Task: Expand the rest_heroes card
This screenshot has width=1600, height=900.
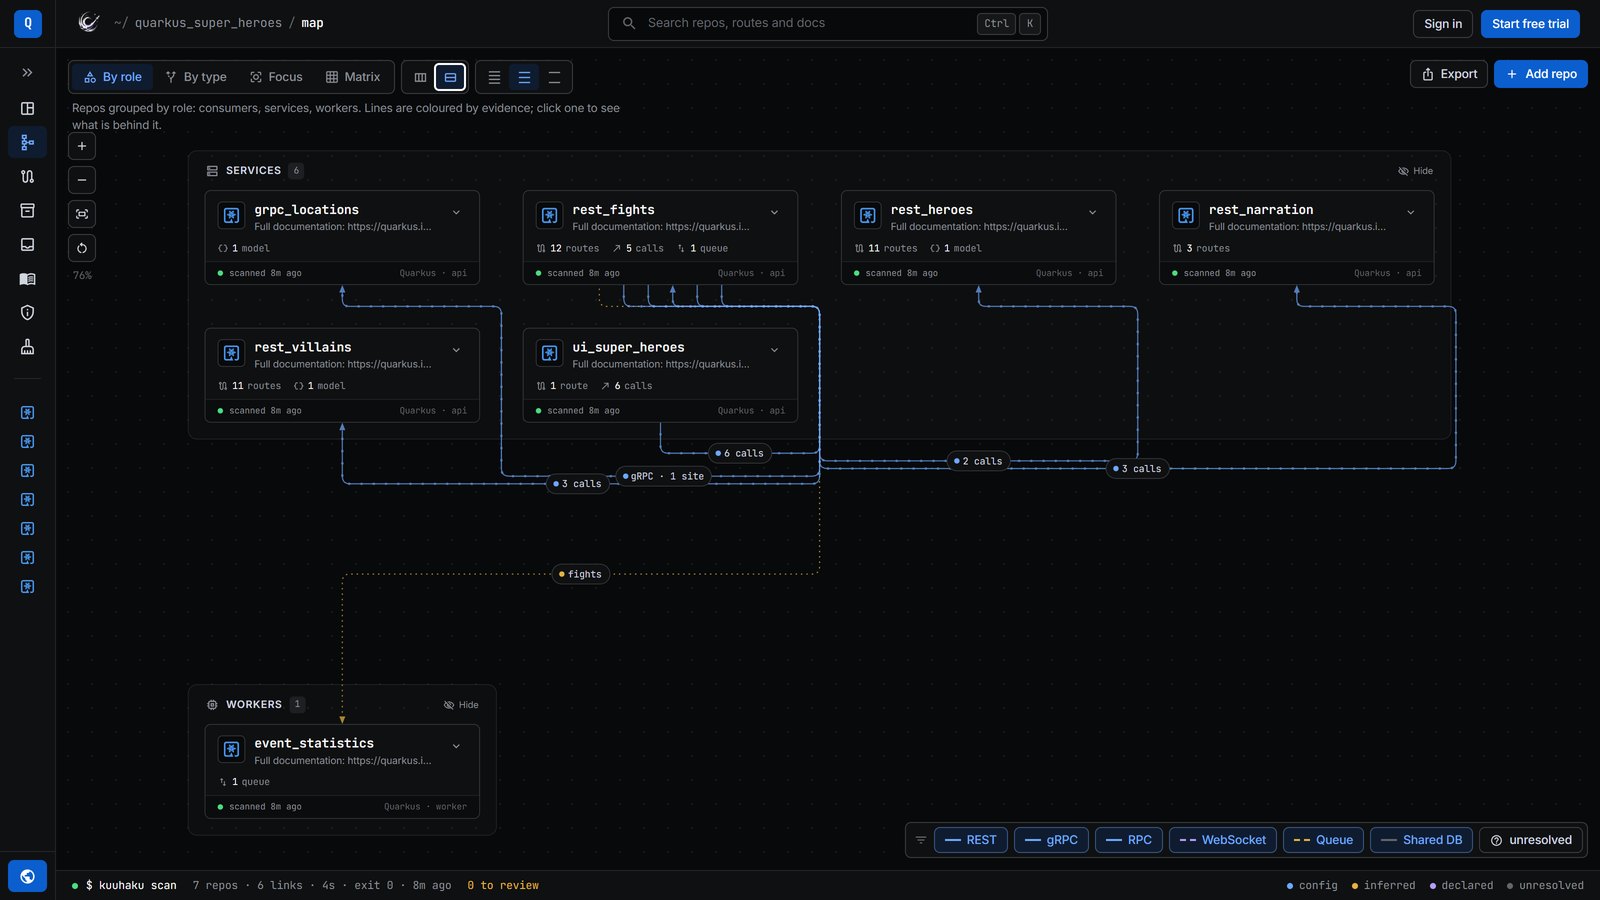Action: pyautogui.click(x=1092, y=212)
